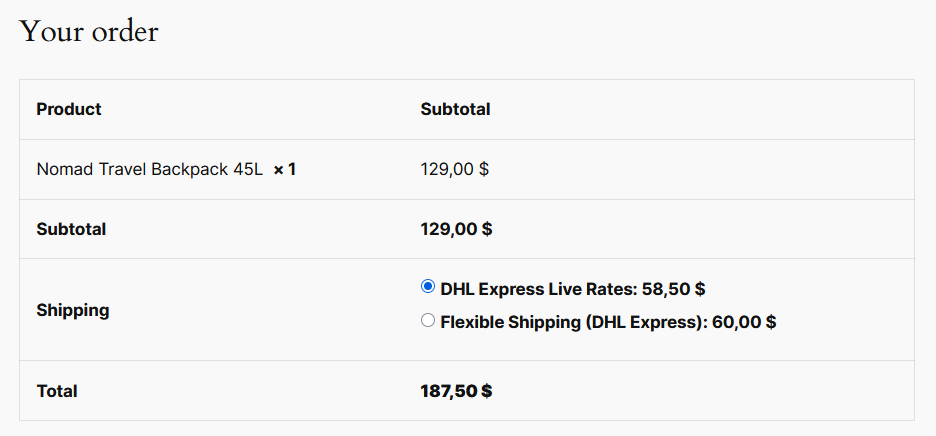The image size is (936, 436).
Task: Click the 60,00 $ shipping price
Action: [744, 323]
